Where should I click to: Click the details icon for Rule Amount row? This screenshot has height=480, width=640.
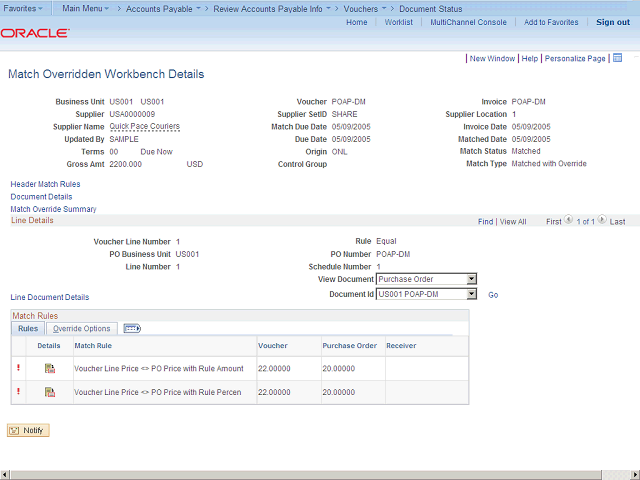click(x=49, y=369)
